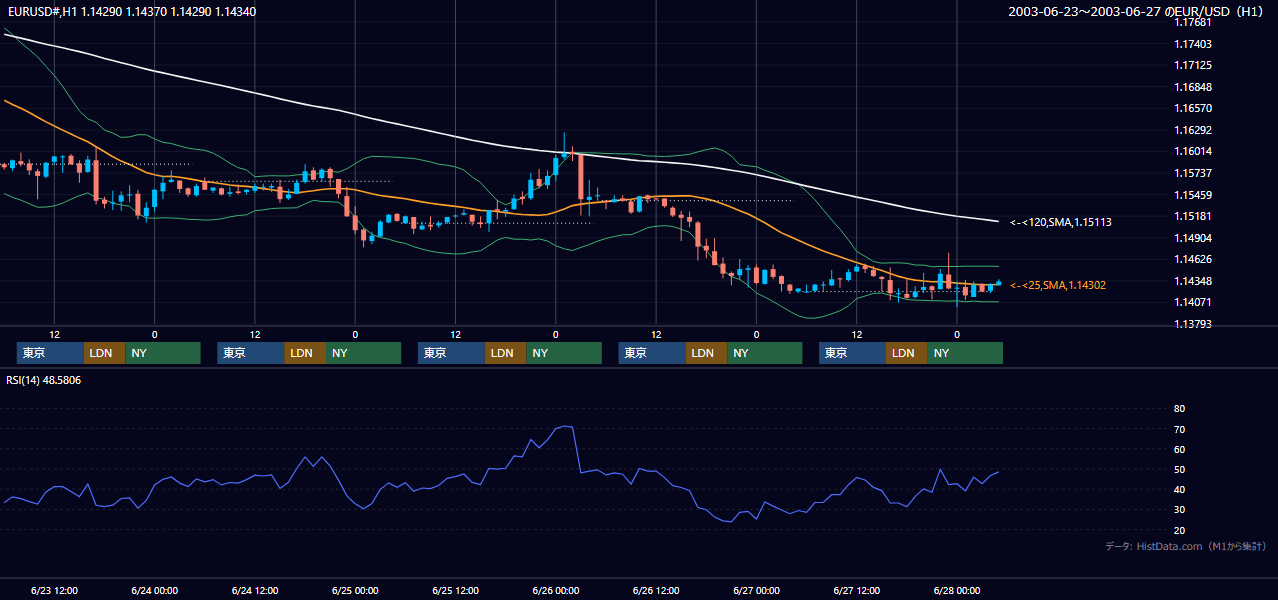The image size is (1278, 600).
Task: Click the LDN session block for 6/27
Action: point(907,353)
